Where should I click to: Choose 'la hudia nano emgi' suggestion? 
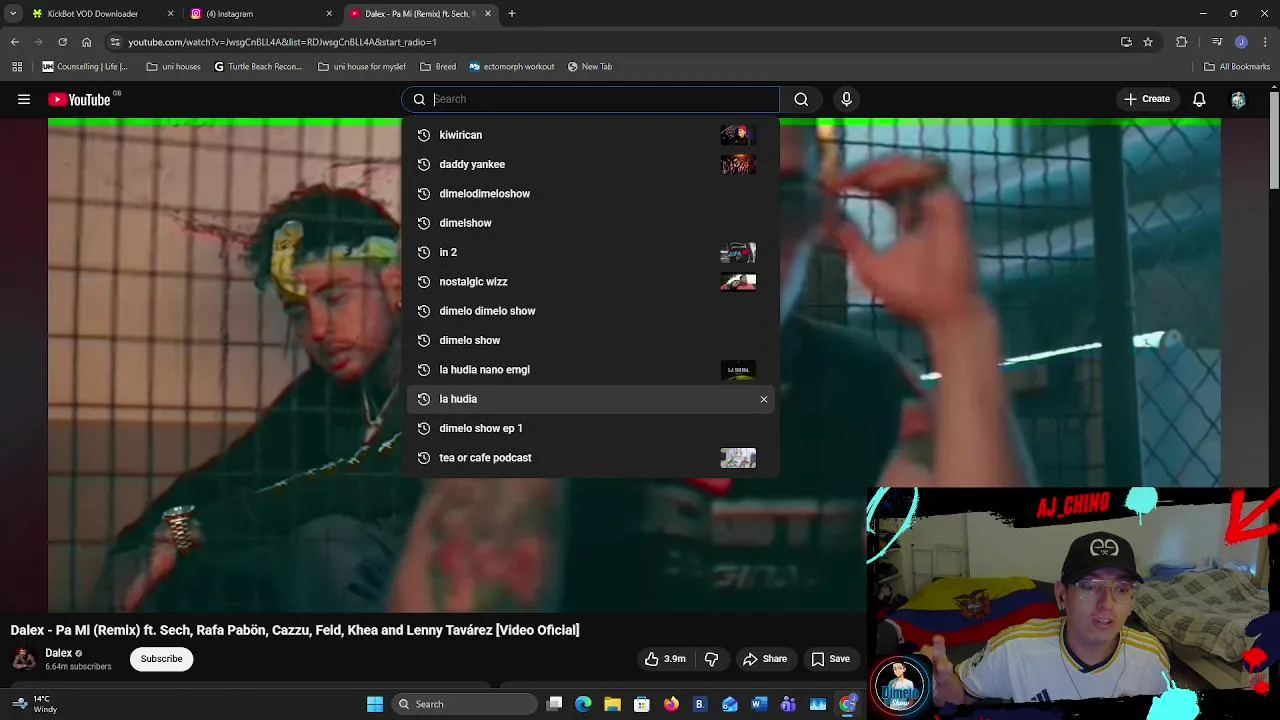tap(591, 369)
